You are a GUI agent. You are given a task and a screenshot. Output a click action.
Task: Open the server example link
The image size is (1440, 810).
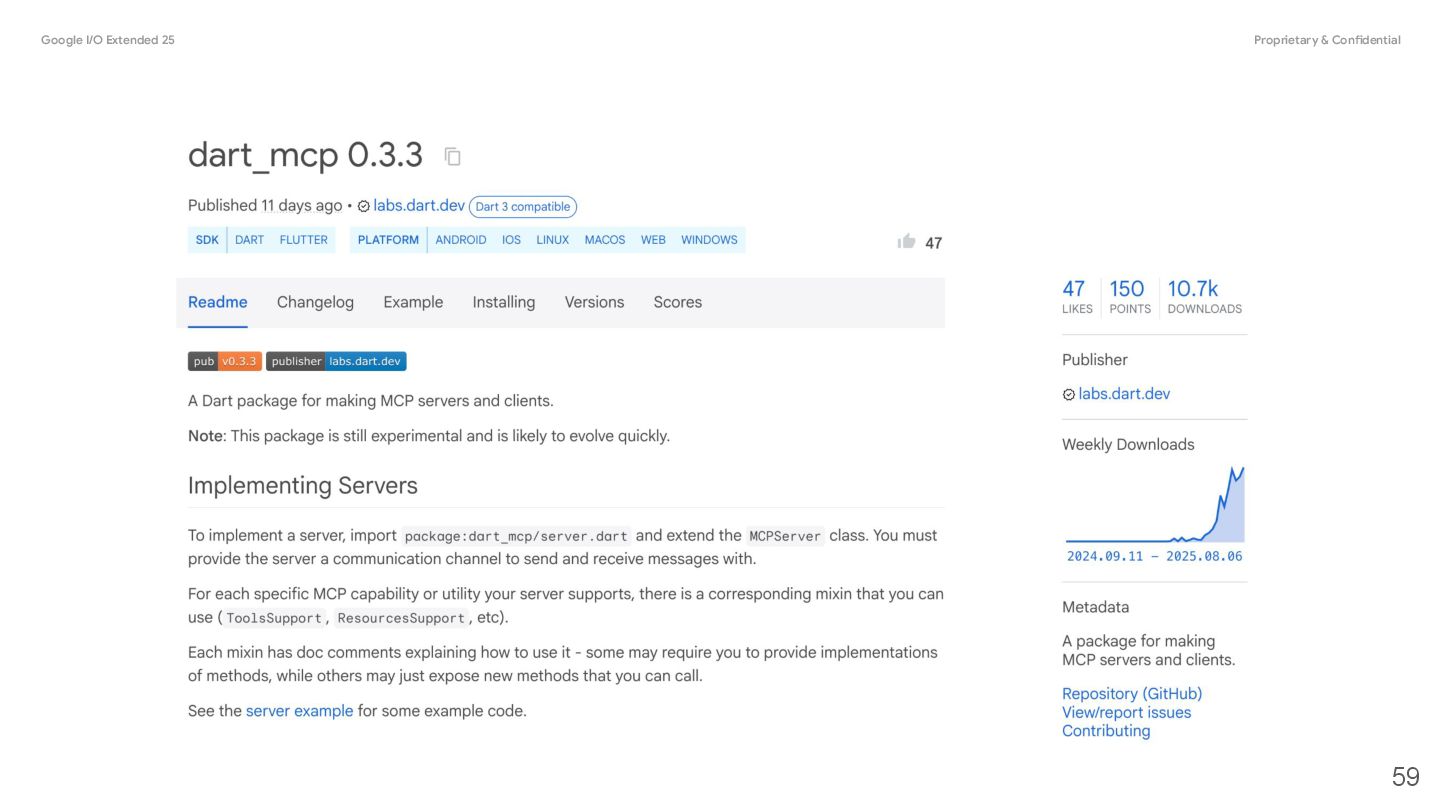(300, 711)
